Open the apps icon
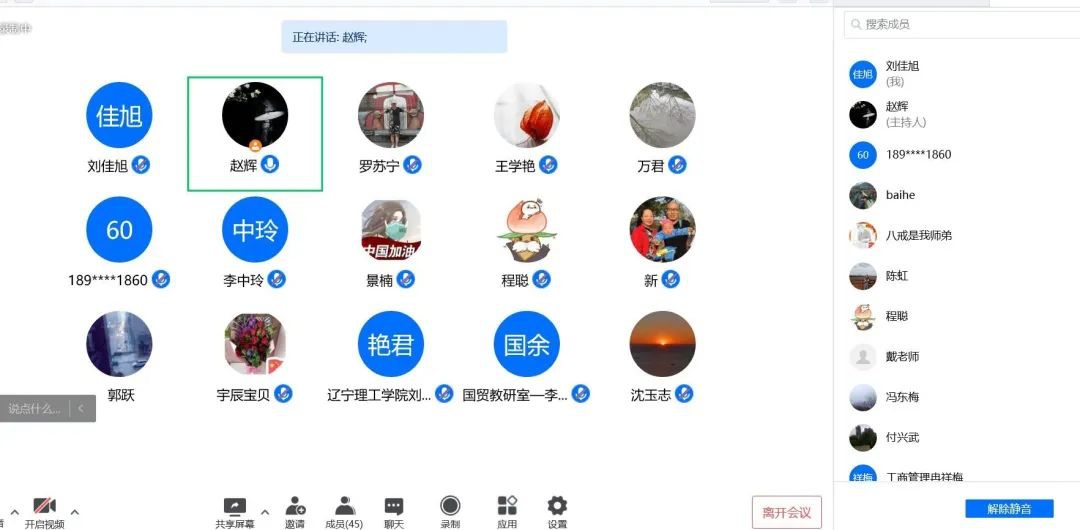The width and height of the screenshot is (1080, 530). click(x=508, y=506)
